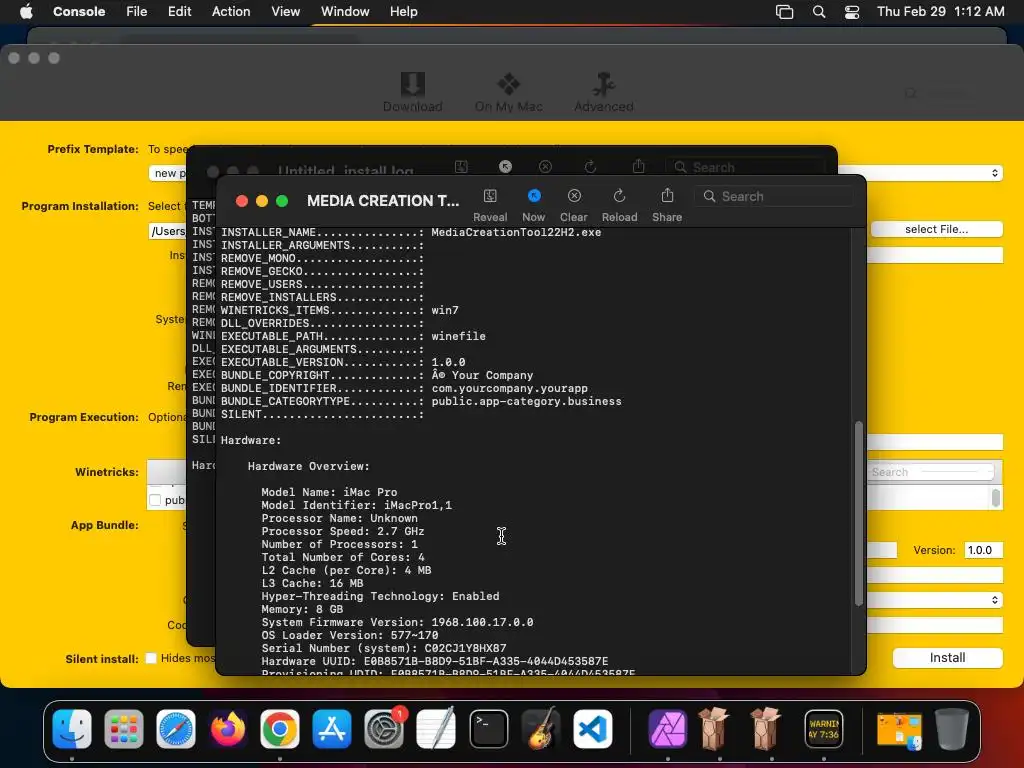Image resolution: width=1024 pixels, height=768 pixels.
Task: Open the View menu
Action: (x=285, y=12)
